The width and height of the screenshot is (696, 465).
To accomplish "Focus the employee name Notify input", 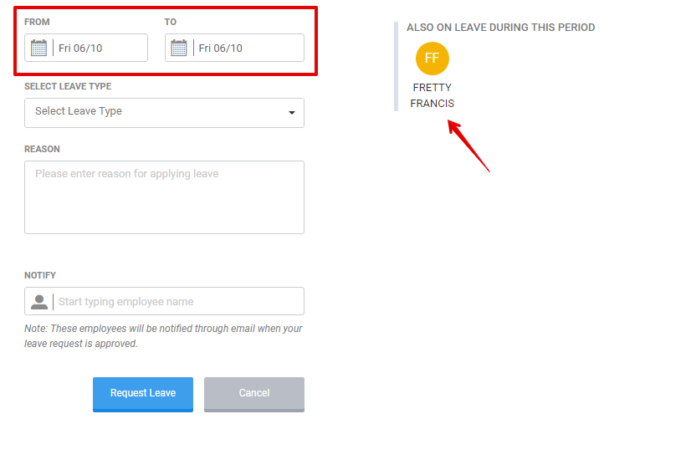I will click(x=175, y=302).
